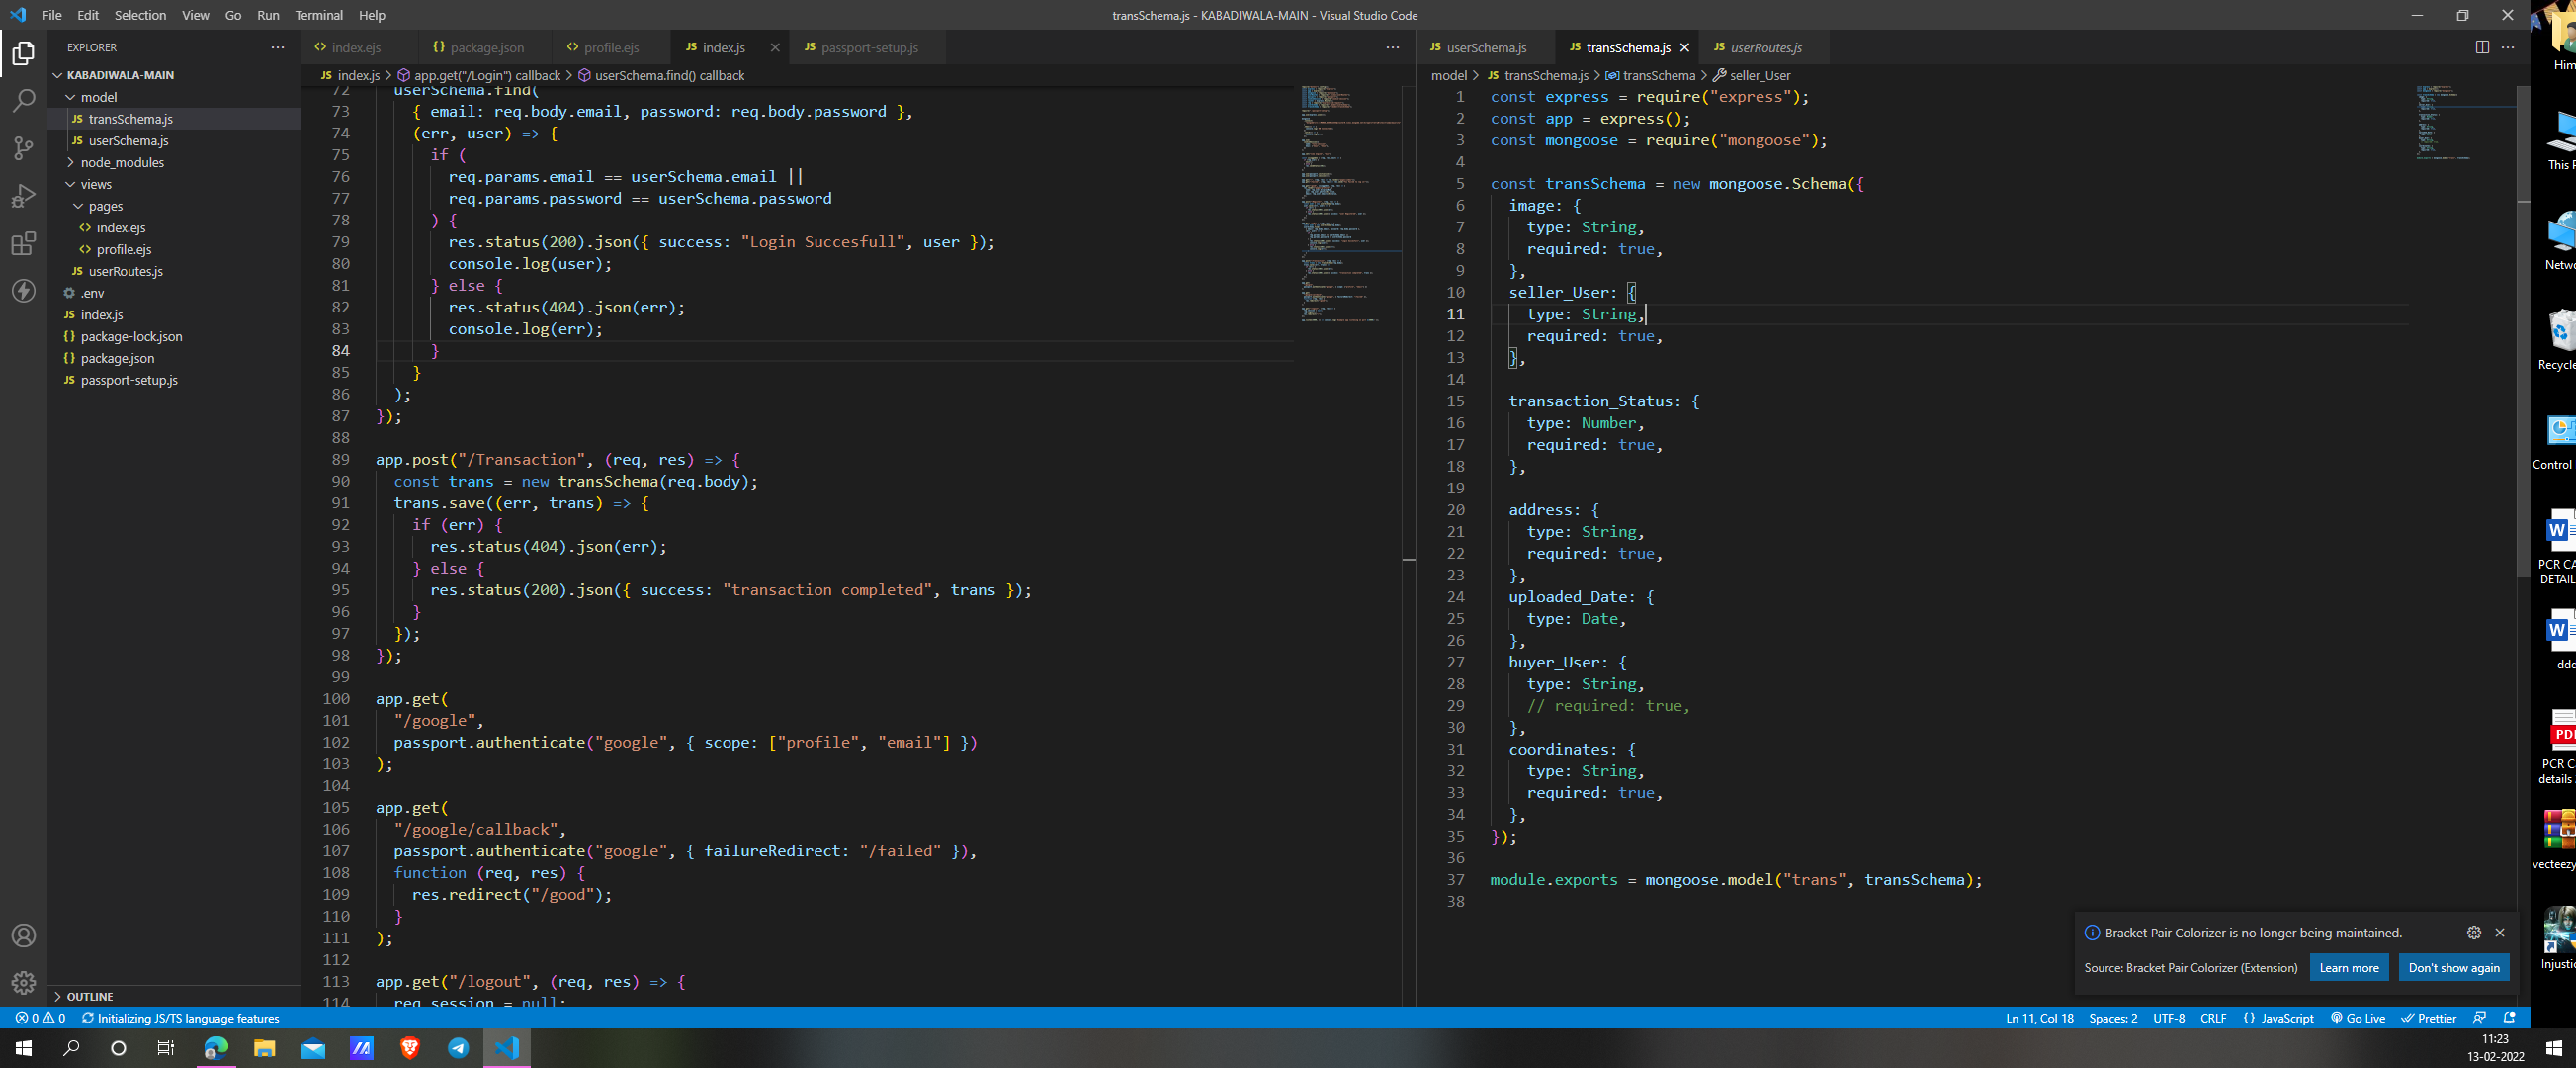Open the Search view
The width and height of the screenshot is (2576, 1068).
tap(23, 100)
